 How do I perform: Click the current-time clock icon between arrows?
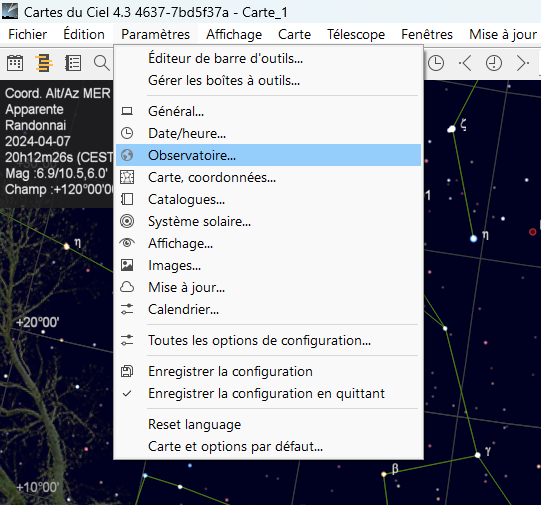coord(494,63)
